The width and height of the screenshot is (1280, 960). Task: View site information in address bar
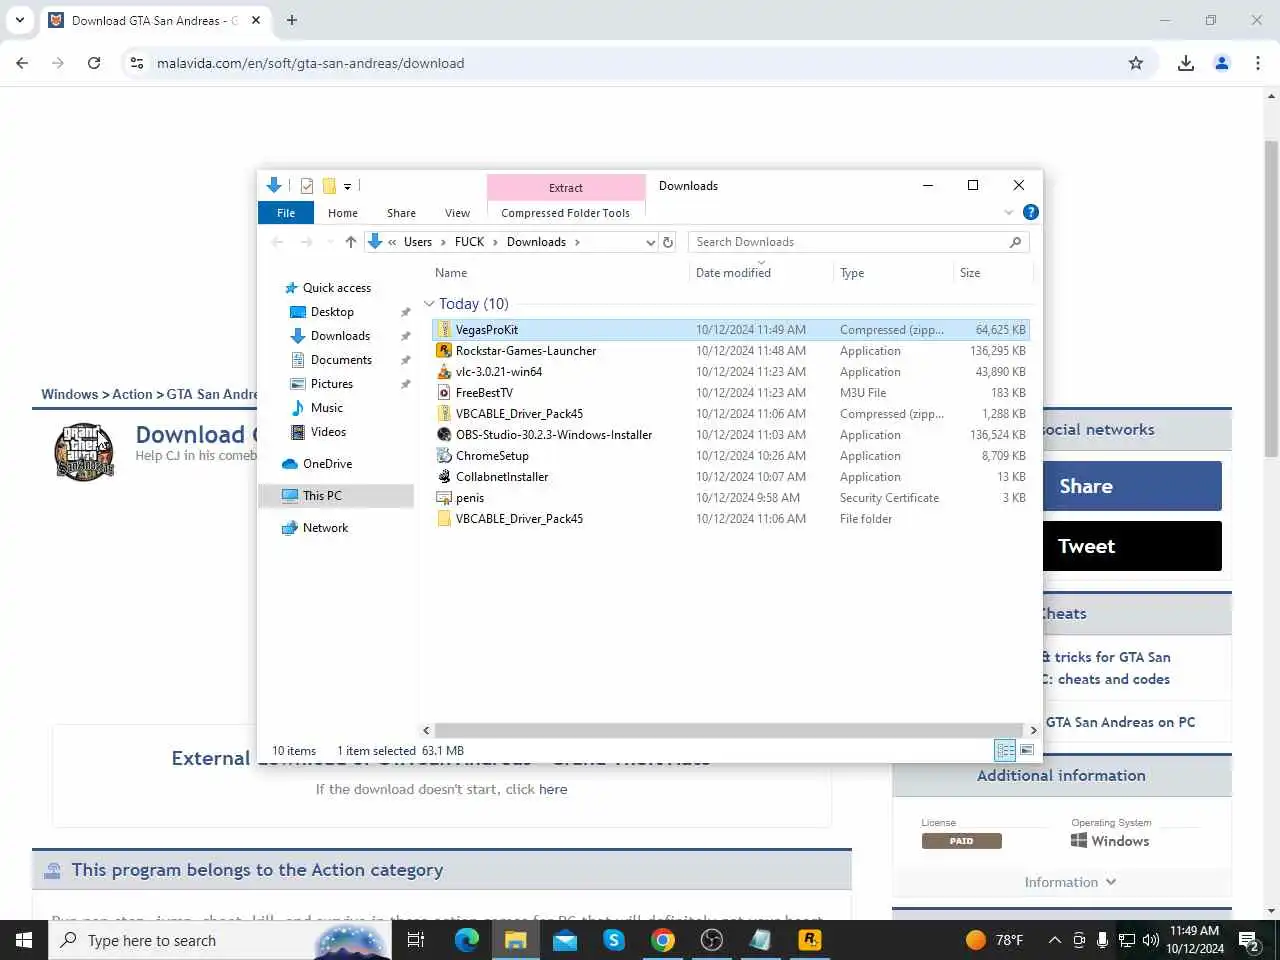pos(137,63)
